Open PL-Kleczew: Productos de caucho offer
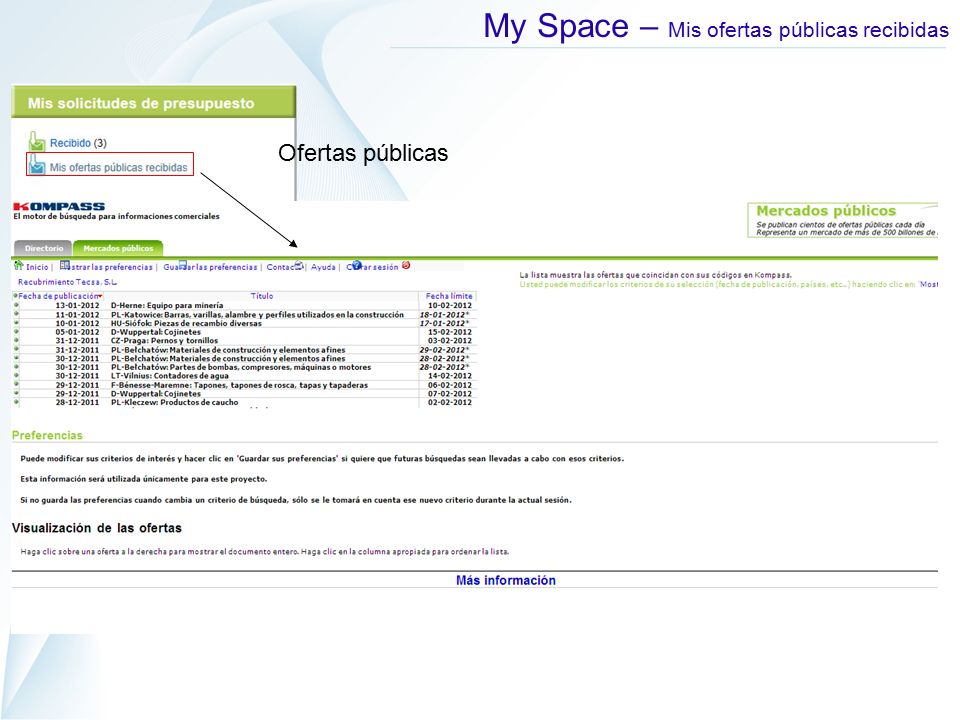 pyautogui.click(x=174, y=402)
